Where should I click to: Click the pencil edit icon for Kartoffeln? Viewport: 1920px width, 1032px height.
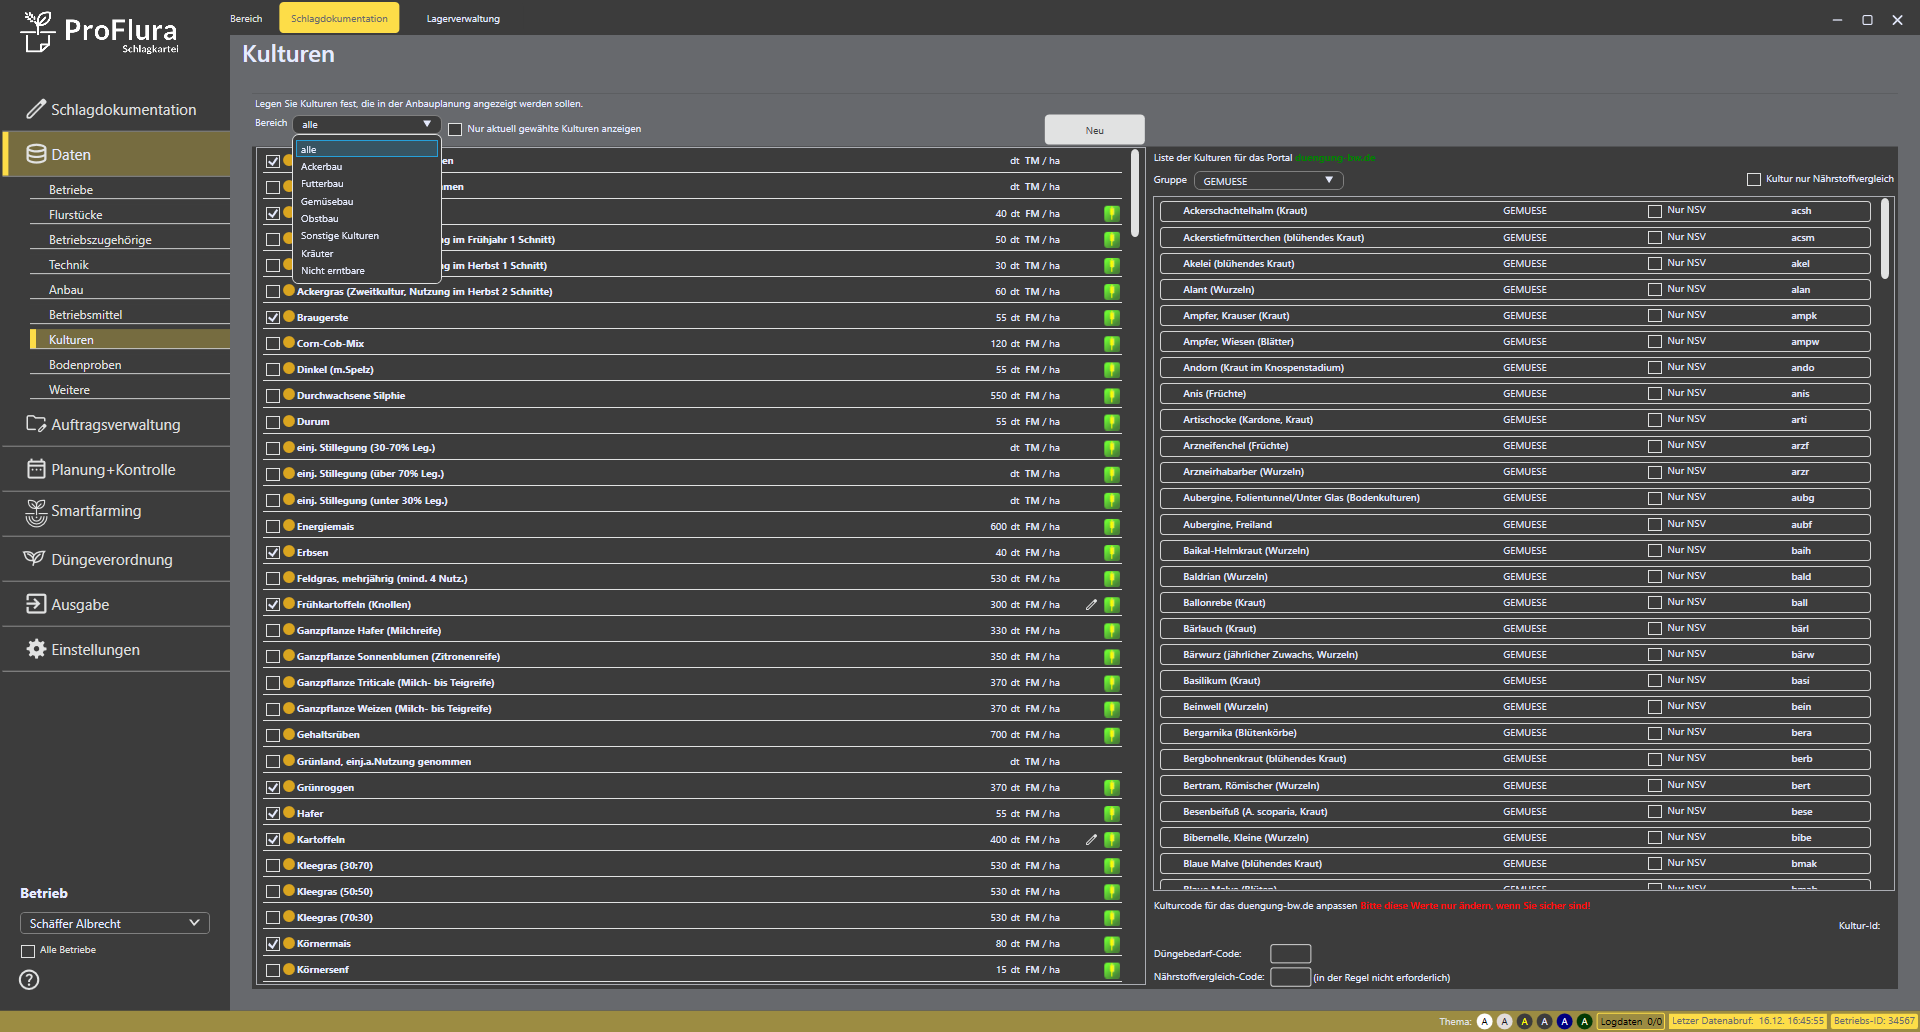point(1091,840)
